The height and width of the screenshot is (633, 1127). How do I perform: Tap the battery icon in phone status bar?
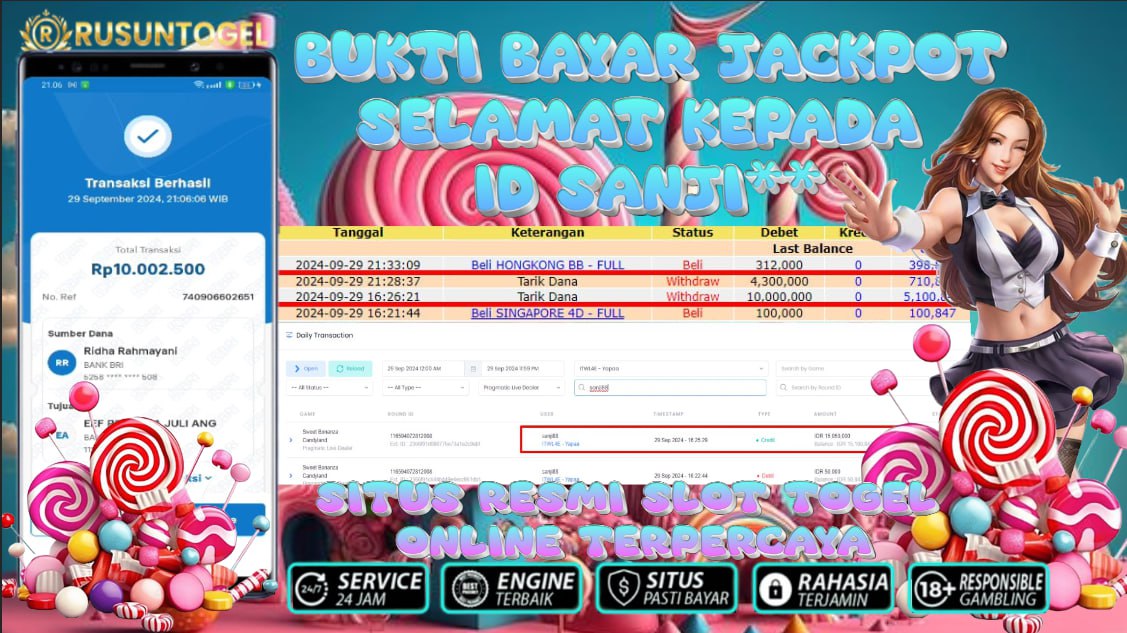pos(247,85)
